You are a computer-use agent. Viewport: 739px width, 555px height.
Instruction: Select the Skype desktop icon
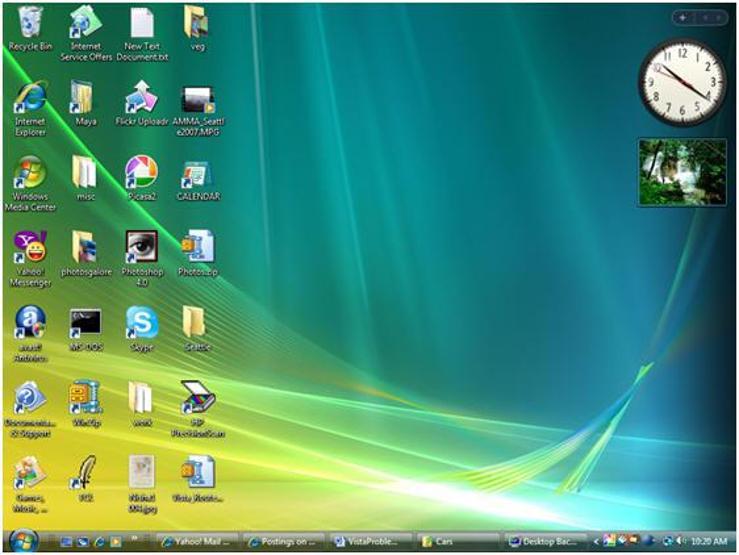[141, 322]
